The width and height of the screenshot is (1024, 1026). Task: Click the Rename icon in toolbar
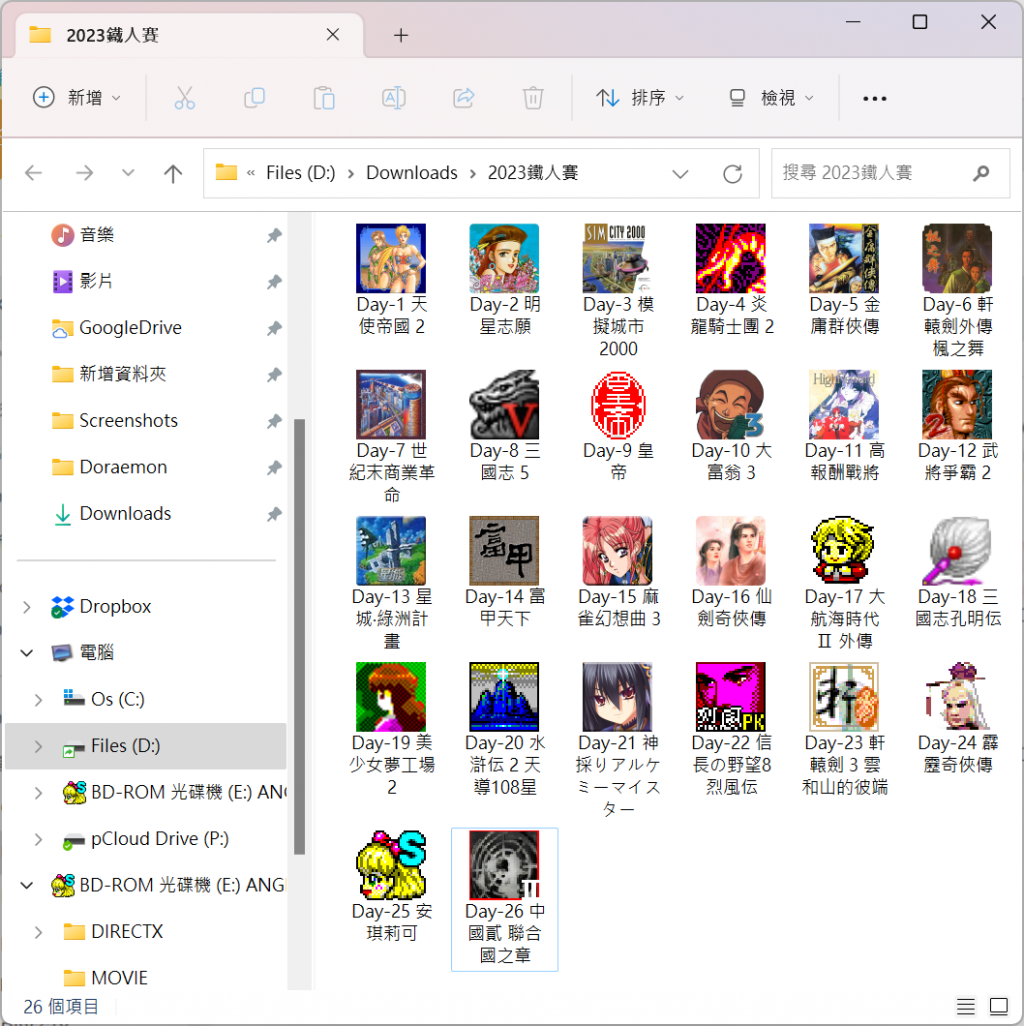tap(393, 98)
